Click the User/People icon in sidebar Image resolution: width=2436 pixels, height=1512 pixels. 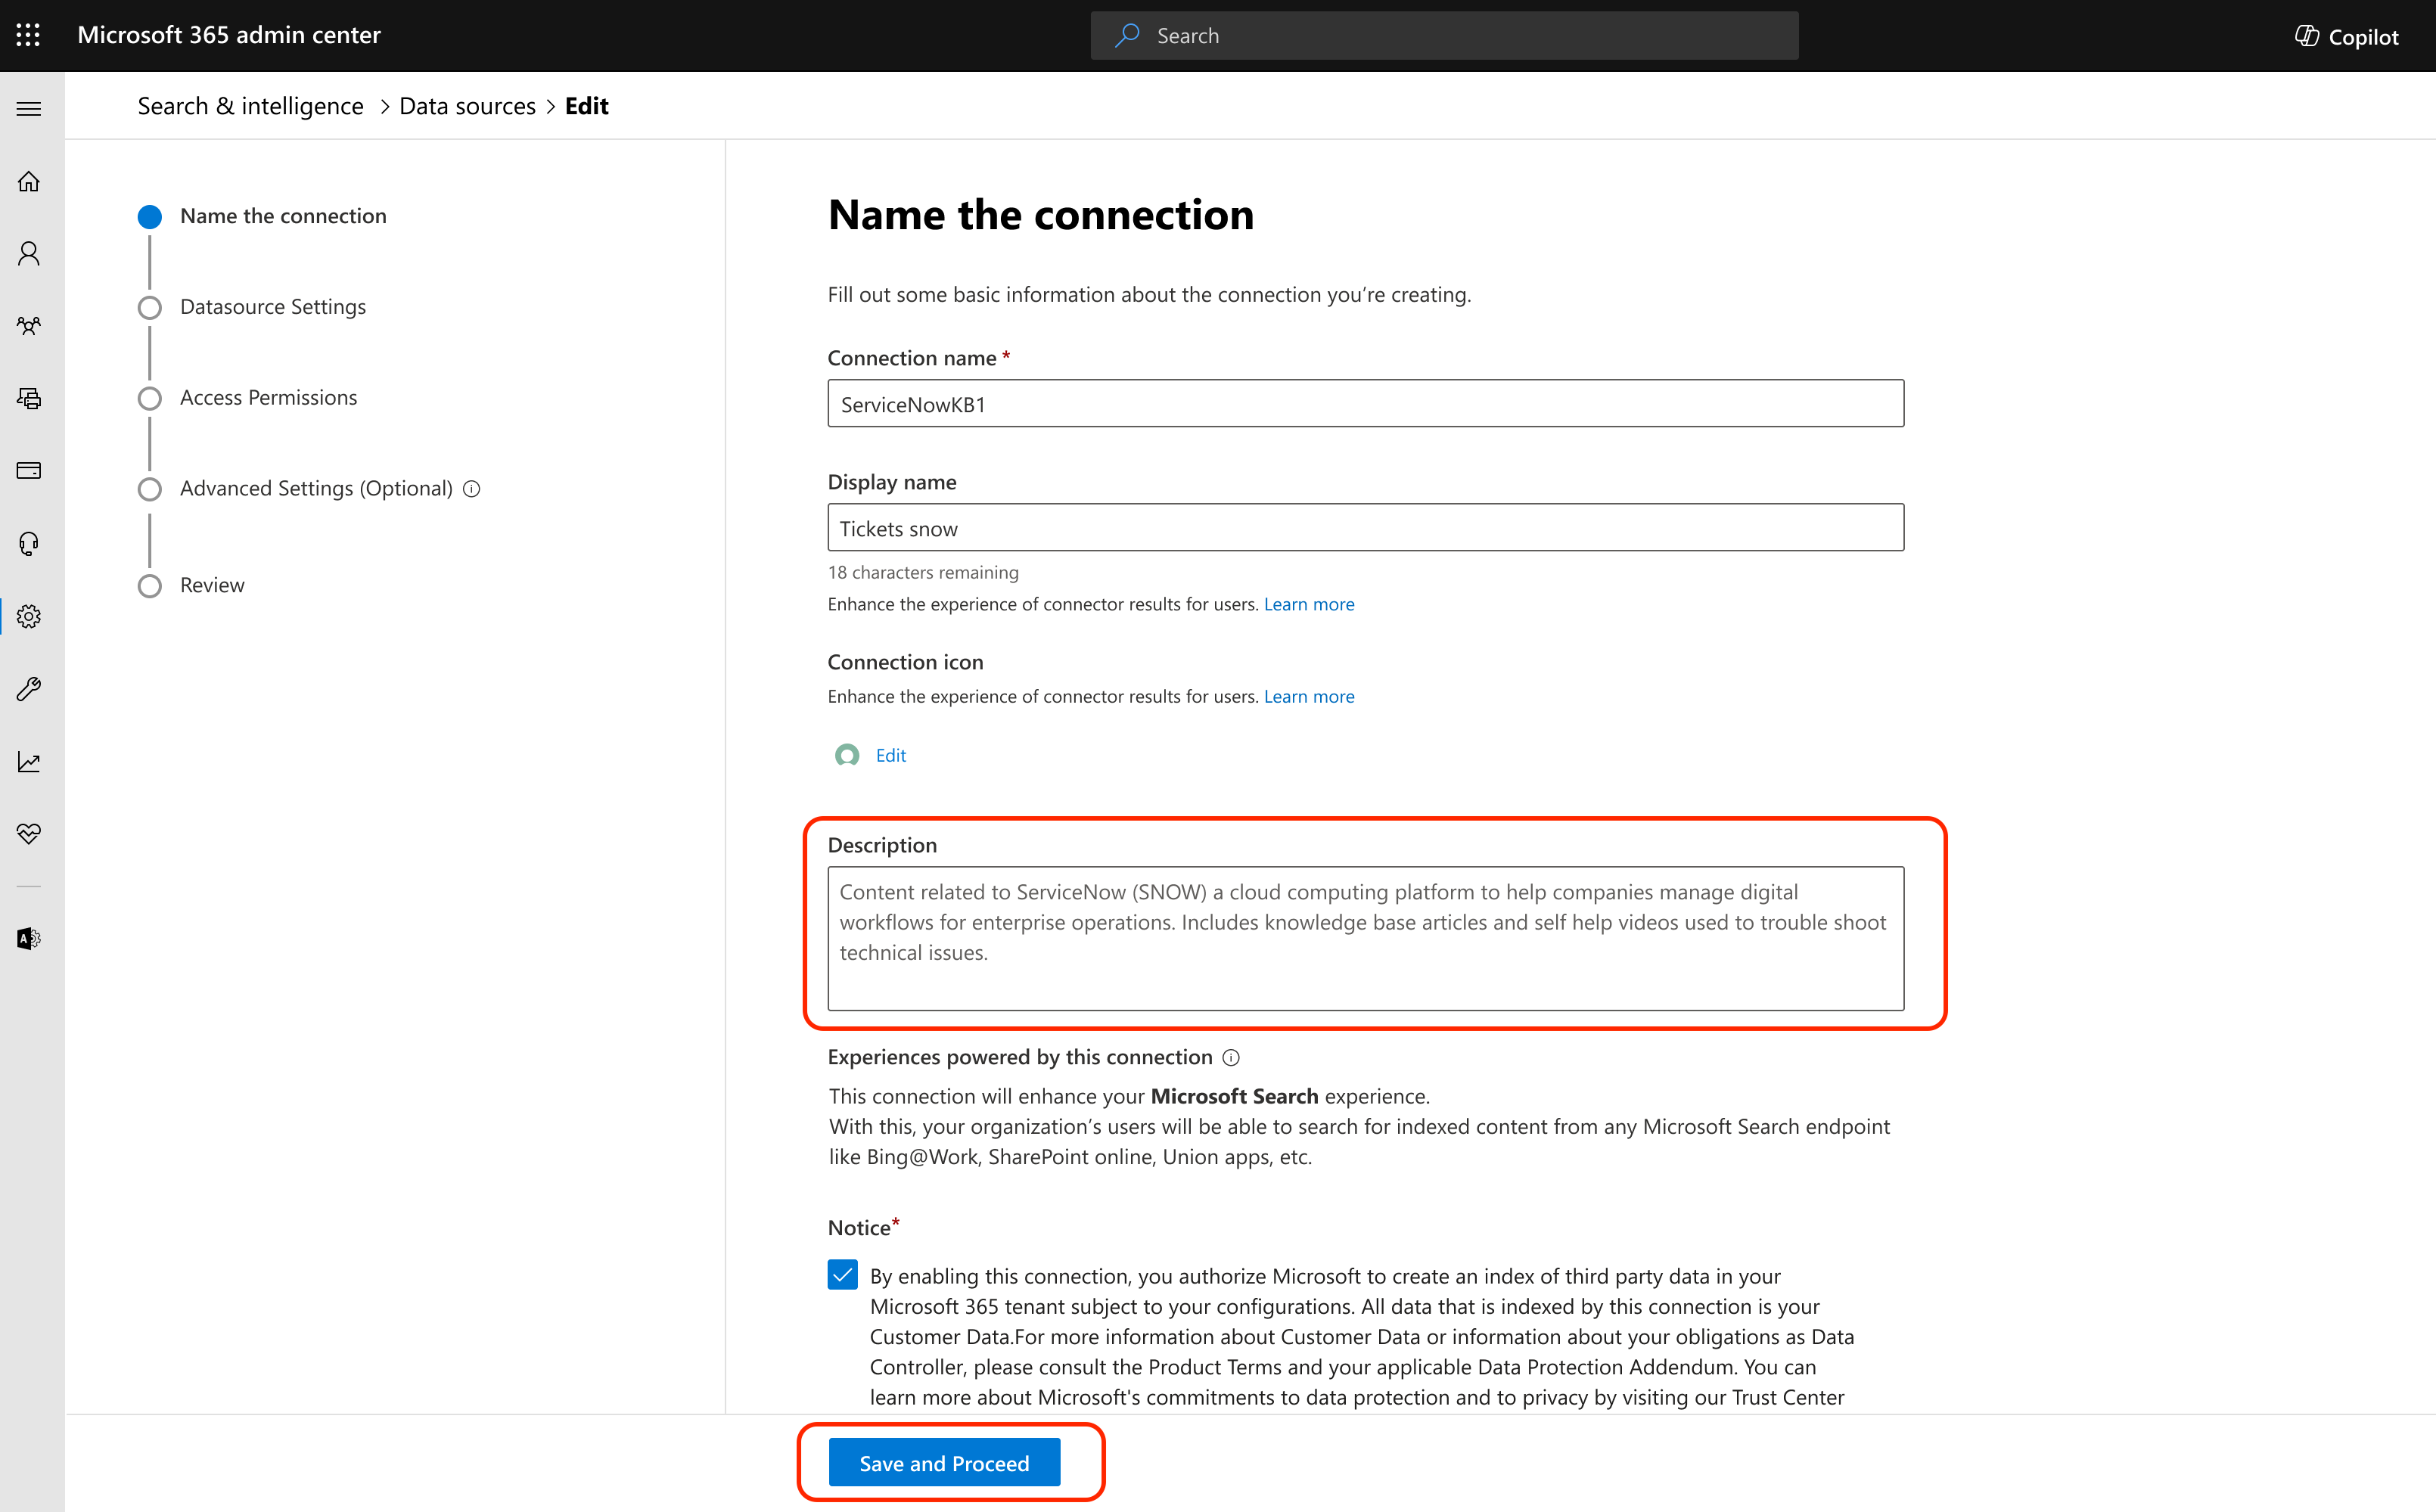tap(31, 253)
